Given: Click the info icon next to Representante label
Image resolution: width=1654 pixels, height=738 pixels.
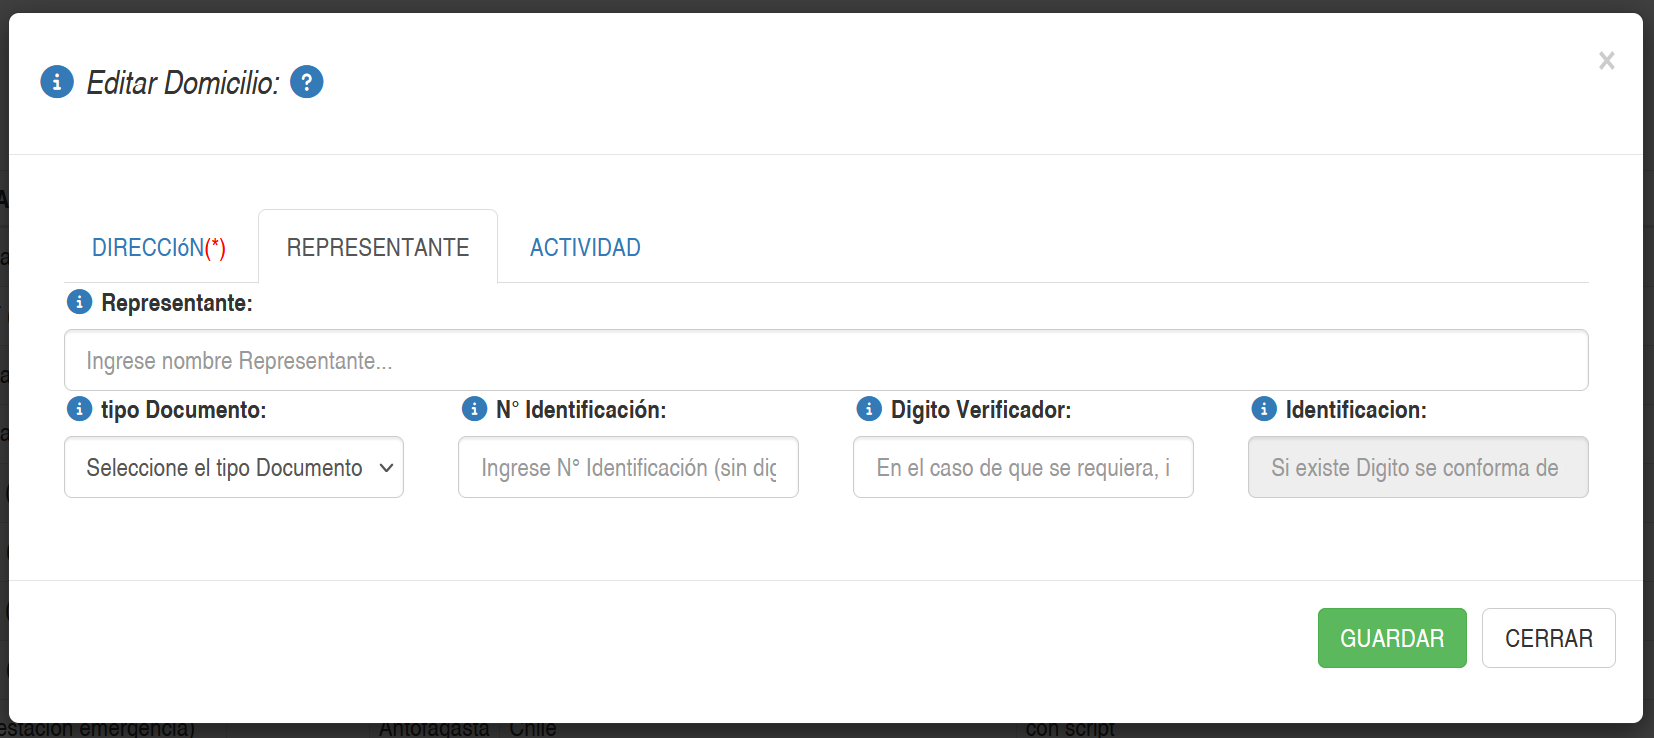Looking at the screenshot, I should tap(79, 302).
